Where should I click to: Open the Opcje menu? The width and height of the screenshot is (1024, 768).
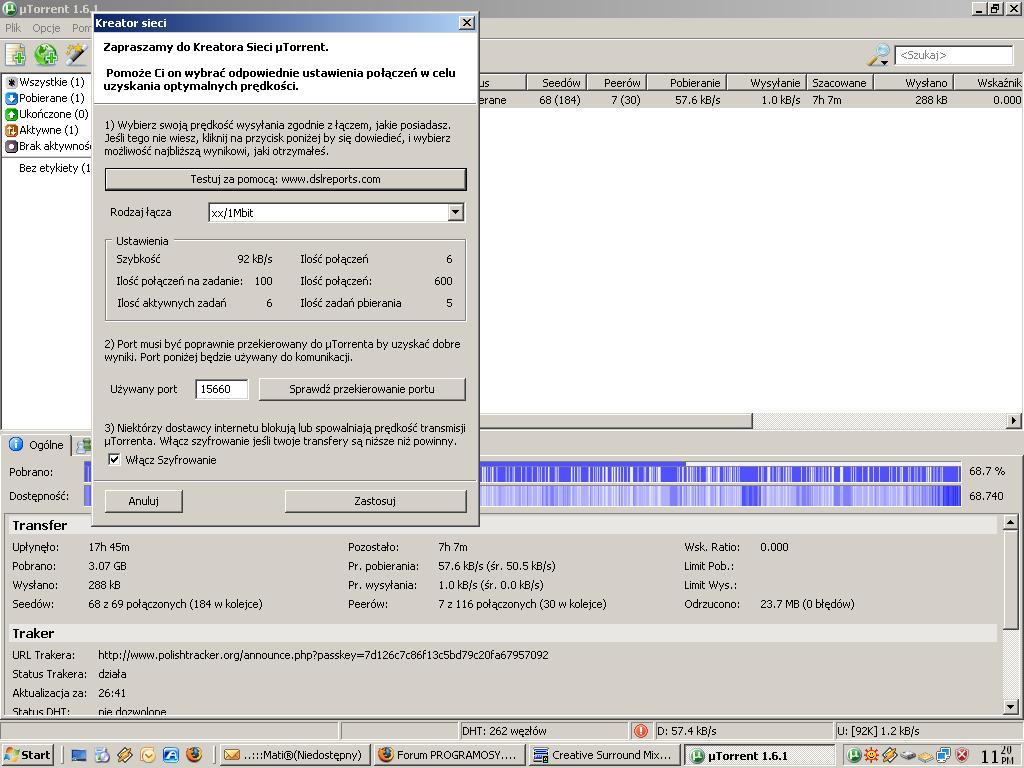pyautogui.click(x=46, y=28)
